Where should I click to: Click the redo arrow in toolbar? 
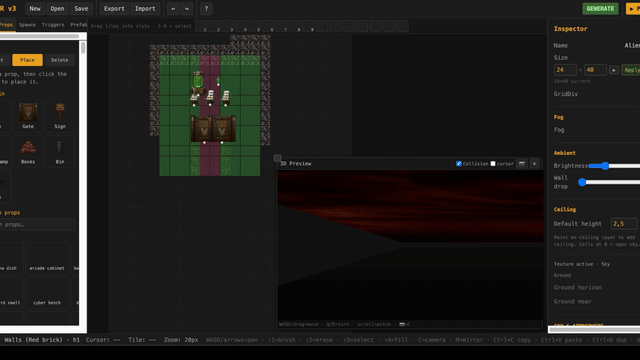[x=187, y=9]
